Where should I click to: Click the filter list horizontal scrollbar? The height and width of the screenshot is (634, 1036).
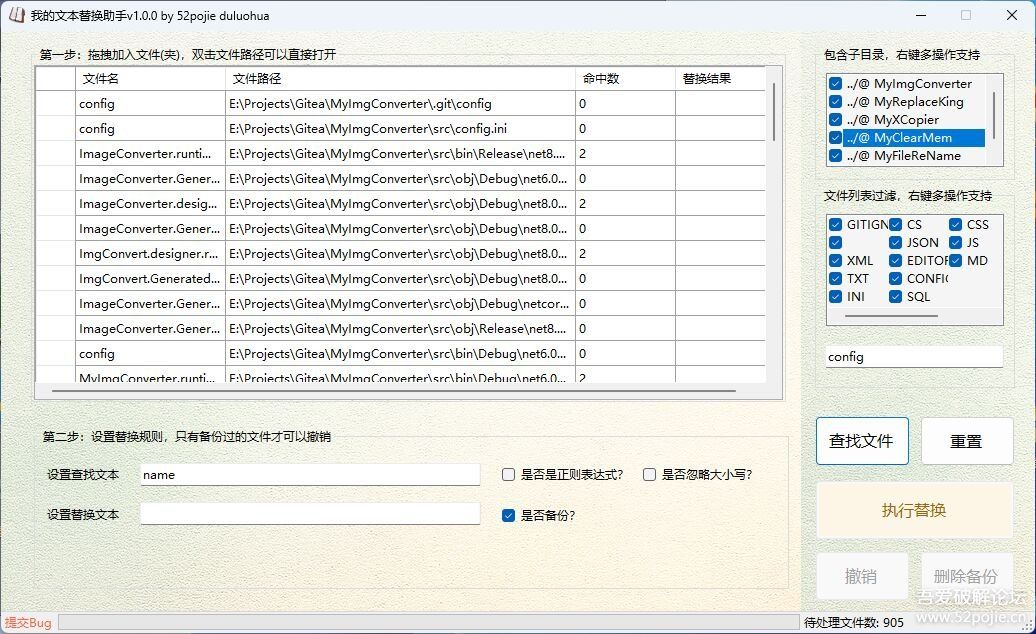coord(891,316)
